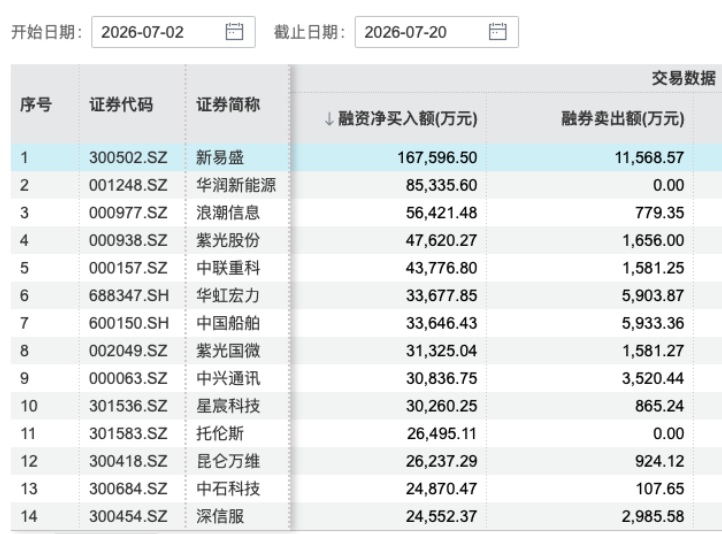Click value 1,581.27
Viewport: 722px width, 534px height.
point(653,351)
